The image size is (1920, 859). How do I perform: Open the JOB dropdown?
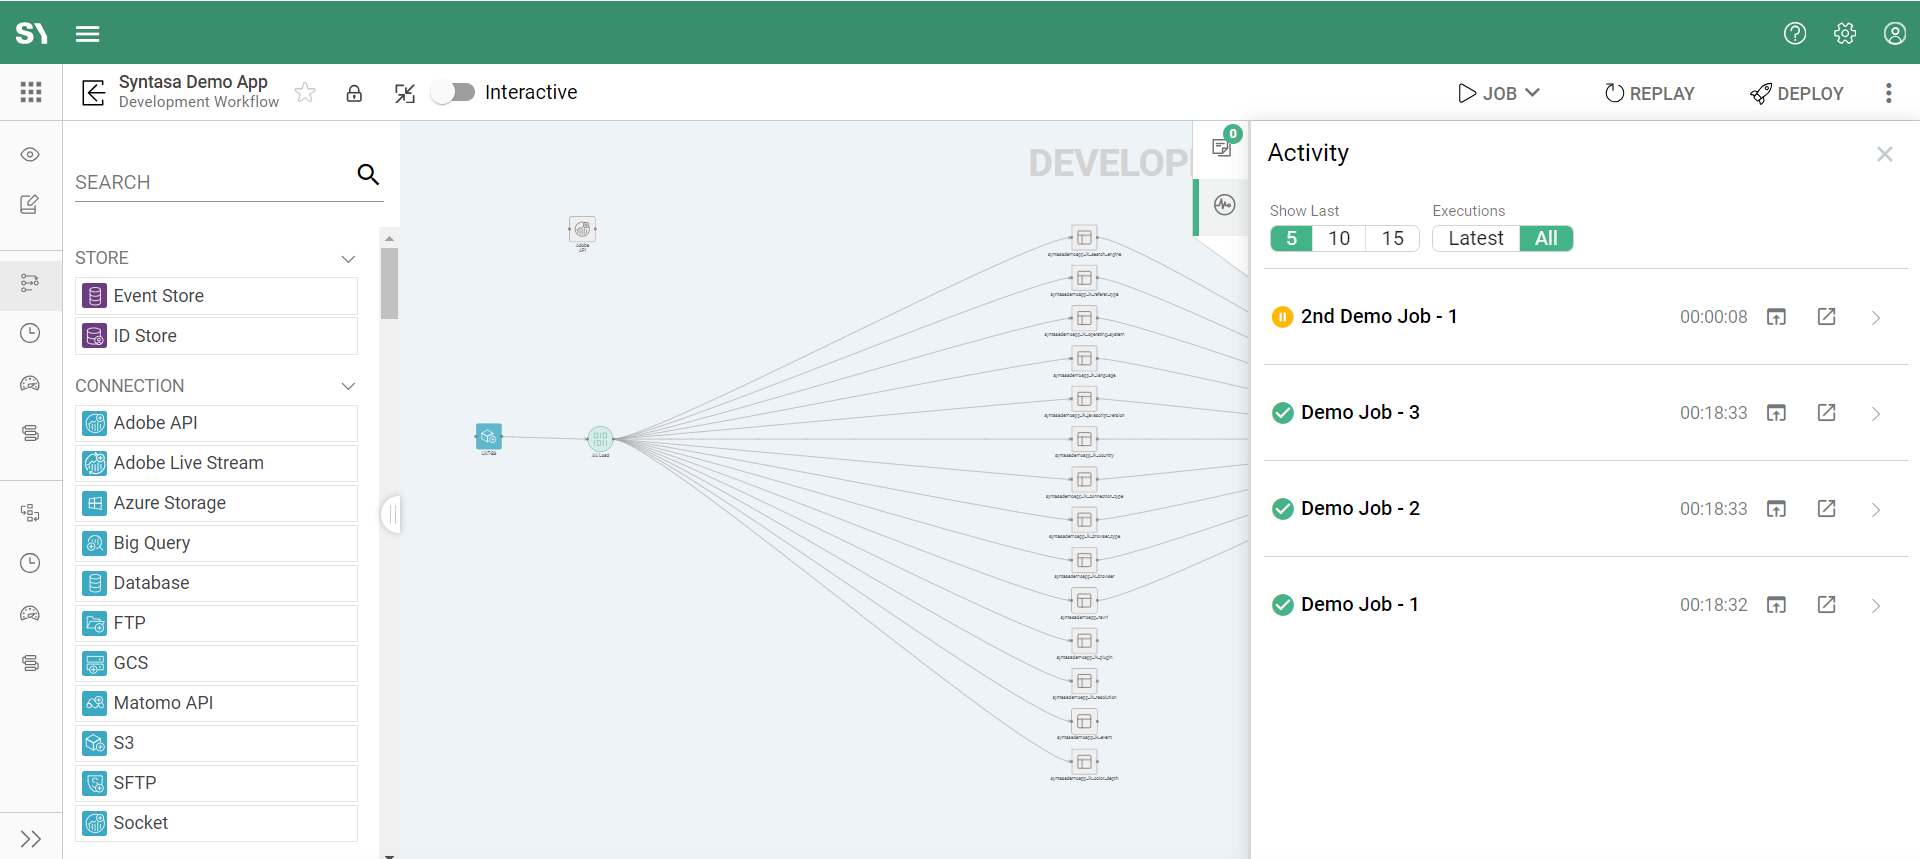click(1499, 93)
